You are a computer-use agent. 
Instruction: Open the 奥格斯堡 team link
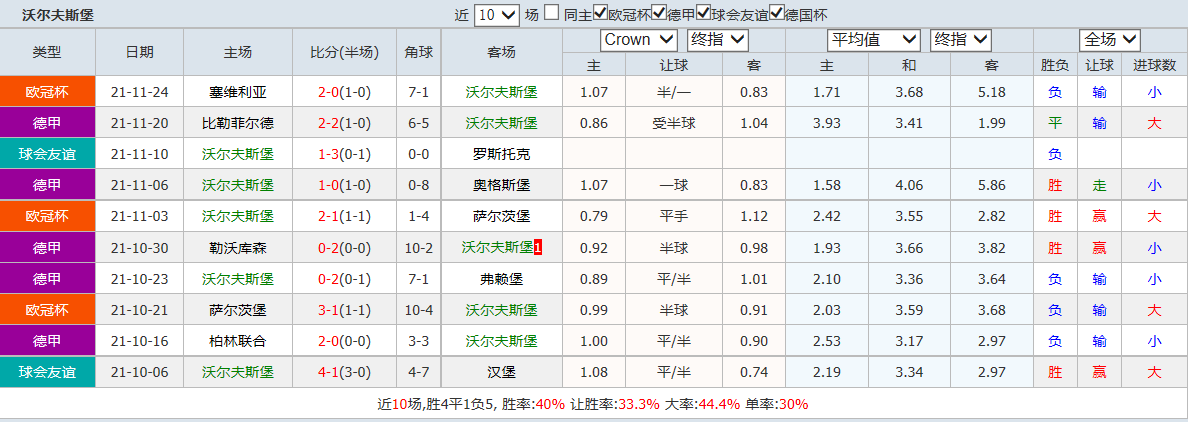(x=502, y=185)
